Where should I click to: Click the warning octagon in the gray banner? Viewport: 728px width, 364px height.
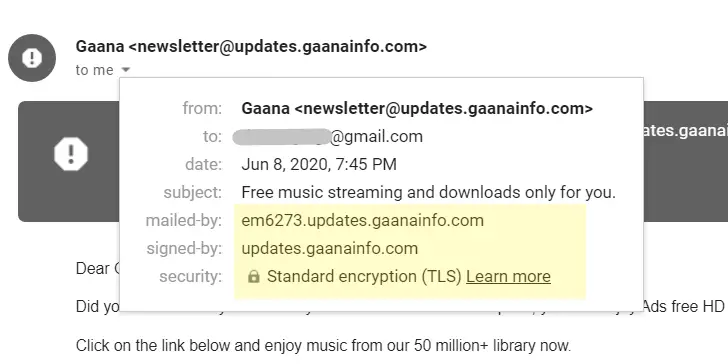(71, 154)
